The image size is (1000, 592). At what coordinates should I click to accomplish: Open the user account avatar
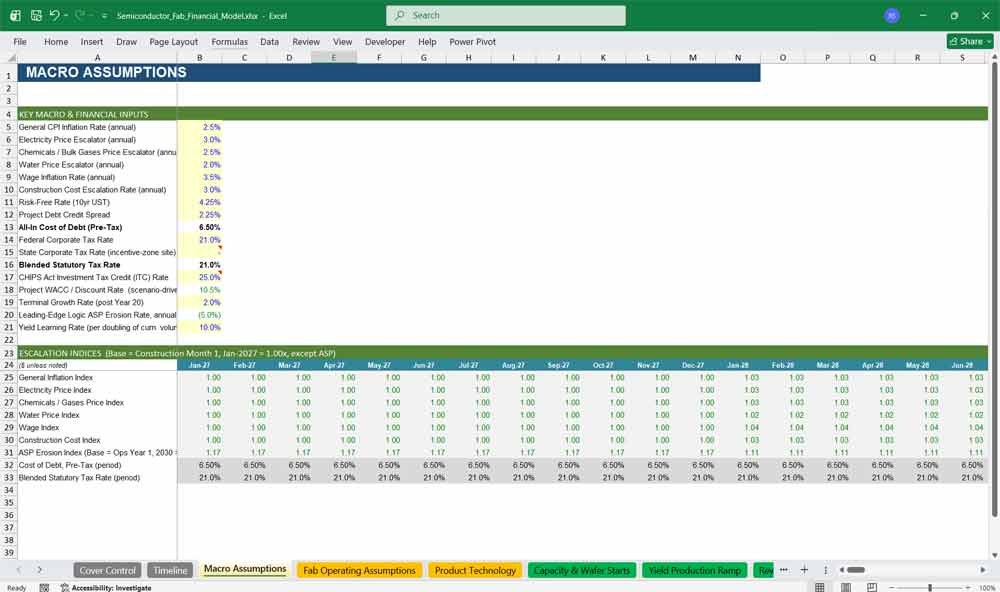pos(892,15)
